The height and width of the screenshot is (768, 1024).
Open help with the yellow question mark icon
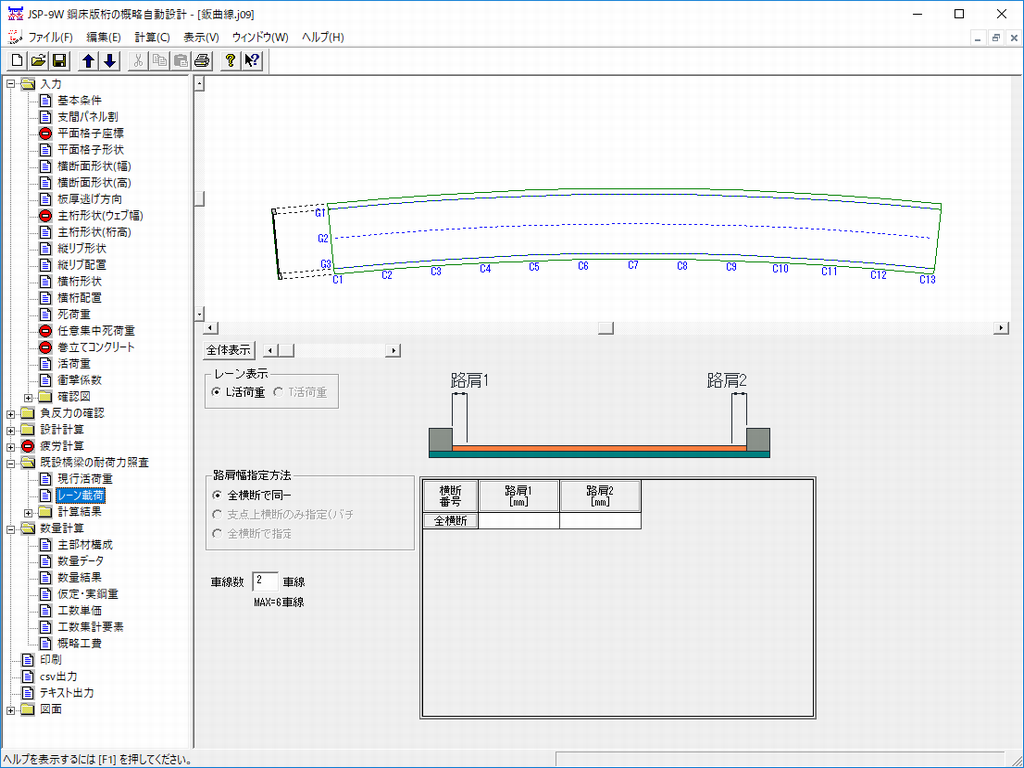coord(230,60)
